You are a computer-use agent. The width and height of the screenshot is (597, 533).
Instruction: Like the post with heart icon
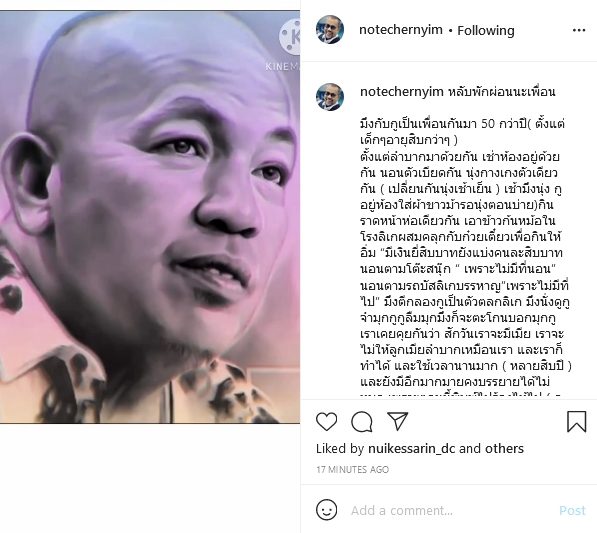(x=326, y=421)
